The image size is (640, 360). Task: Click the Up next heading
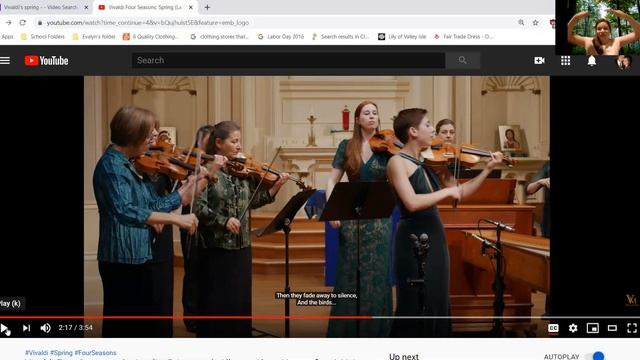click(x=404, y=356)
